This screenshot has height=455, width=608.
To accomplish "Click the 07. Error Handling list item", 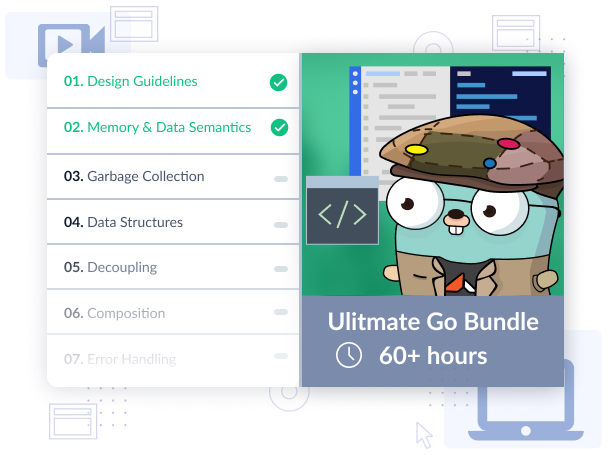I will pos(120,359).
